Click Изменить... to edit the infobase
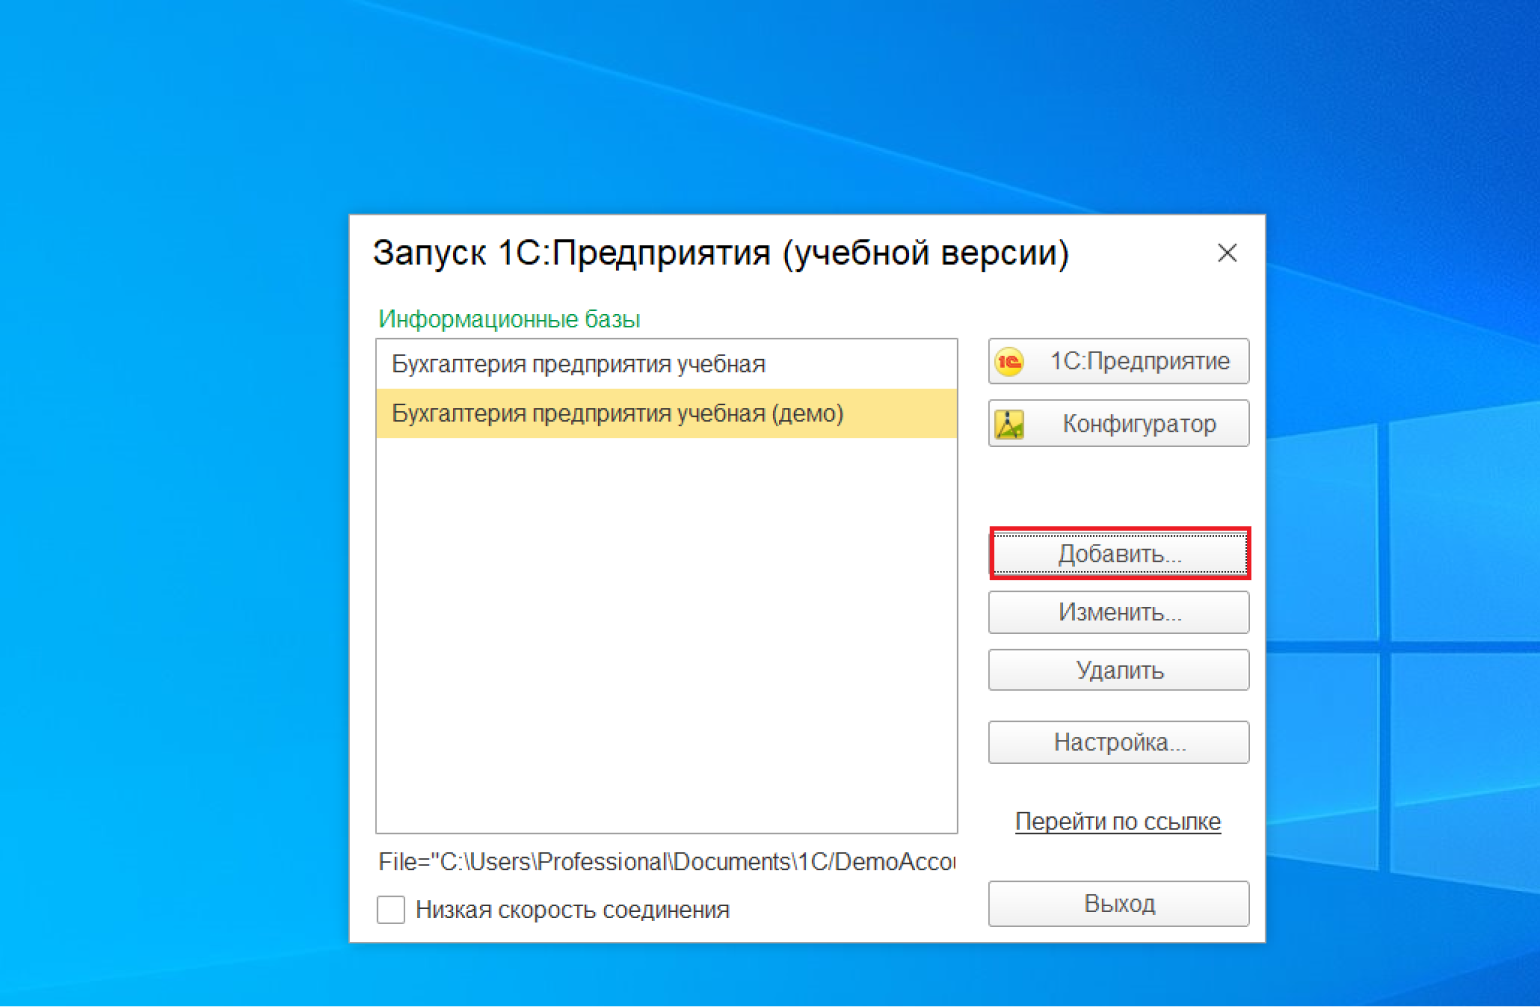 [x=1118, y=612]
